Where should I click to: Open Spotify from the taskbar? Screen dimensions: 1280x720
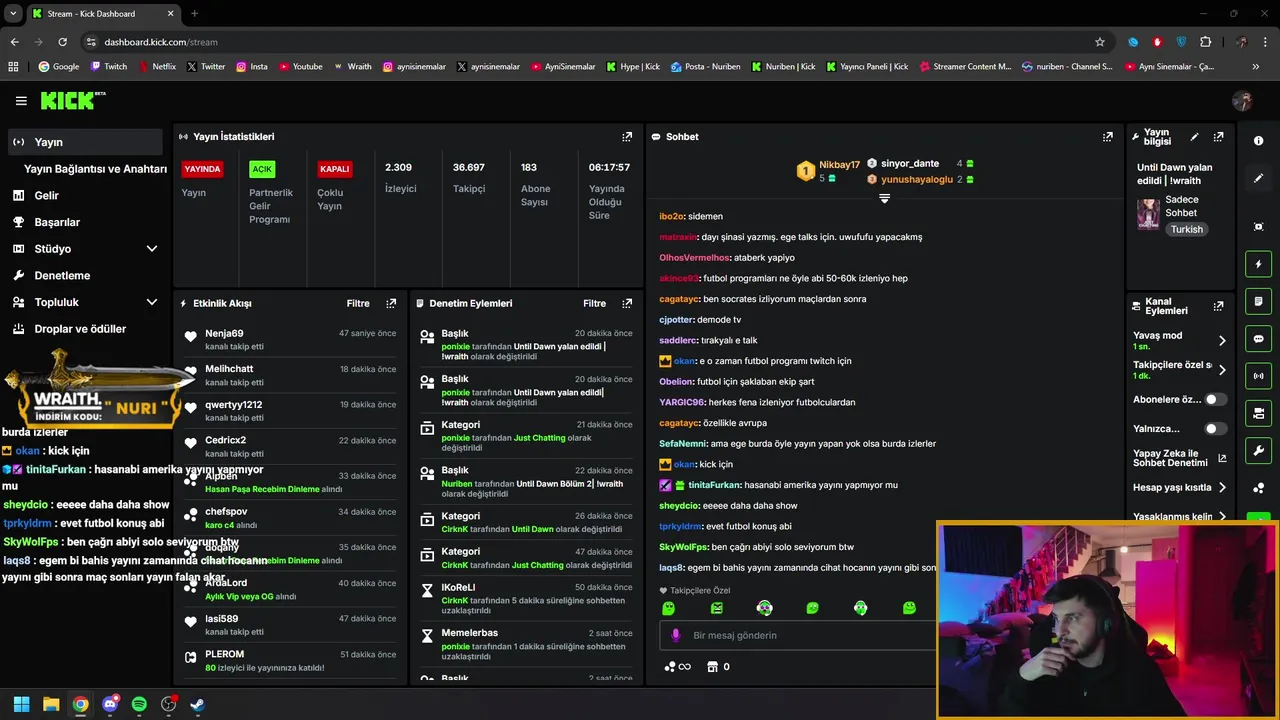[139, 704]
